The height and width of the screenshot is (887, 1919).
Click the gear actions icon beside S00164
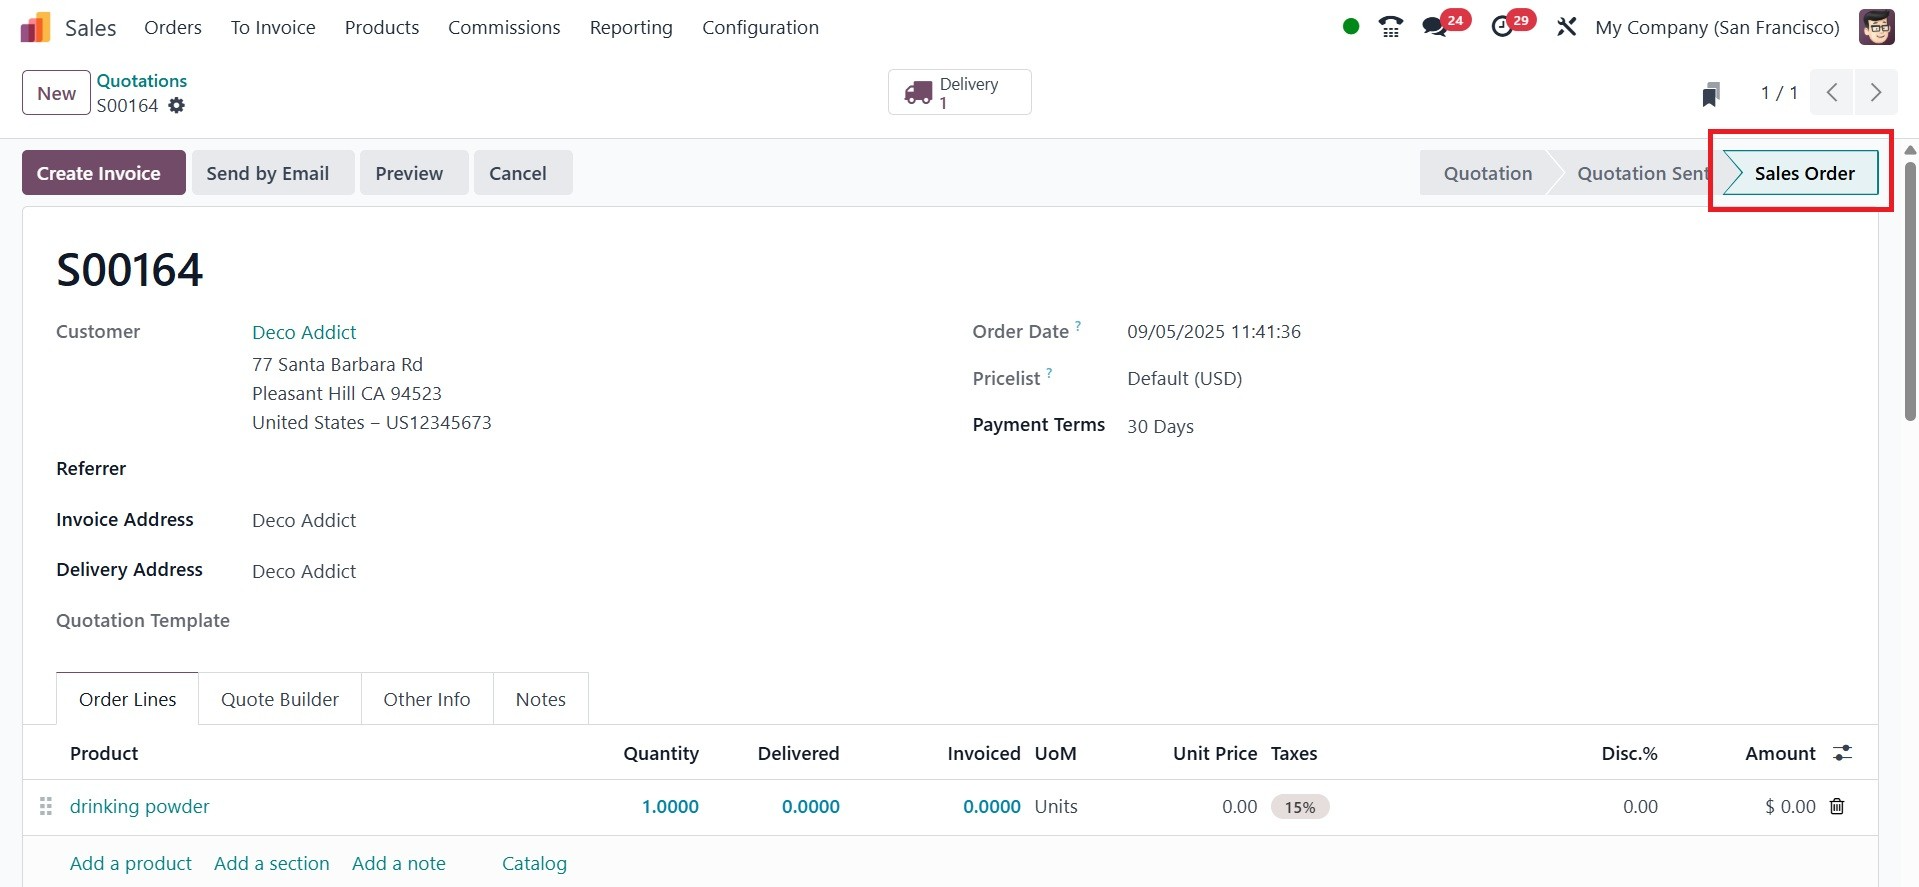coord(176,105)
